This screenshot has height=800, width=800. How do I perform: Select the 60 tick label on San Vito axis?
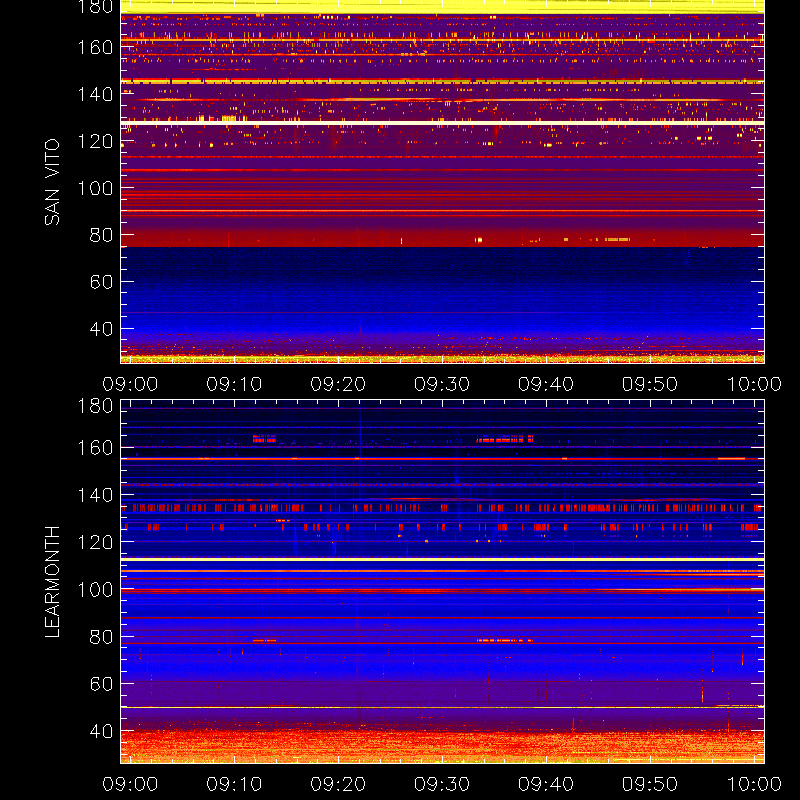click(101, 282)
